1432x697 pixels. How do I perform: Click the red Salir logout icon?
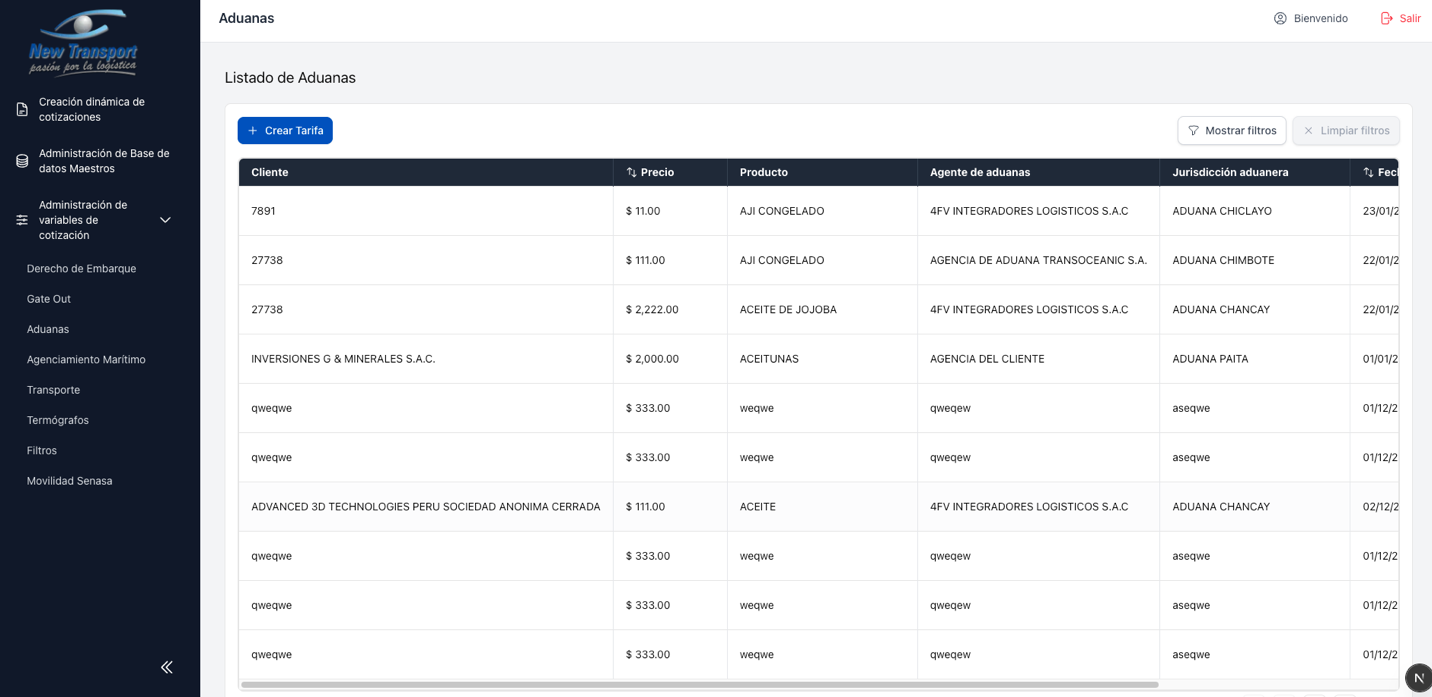click(x=1387, y=18)
